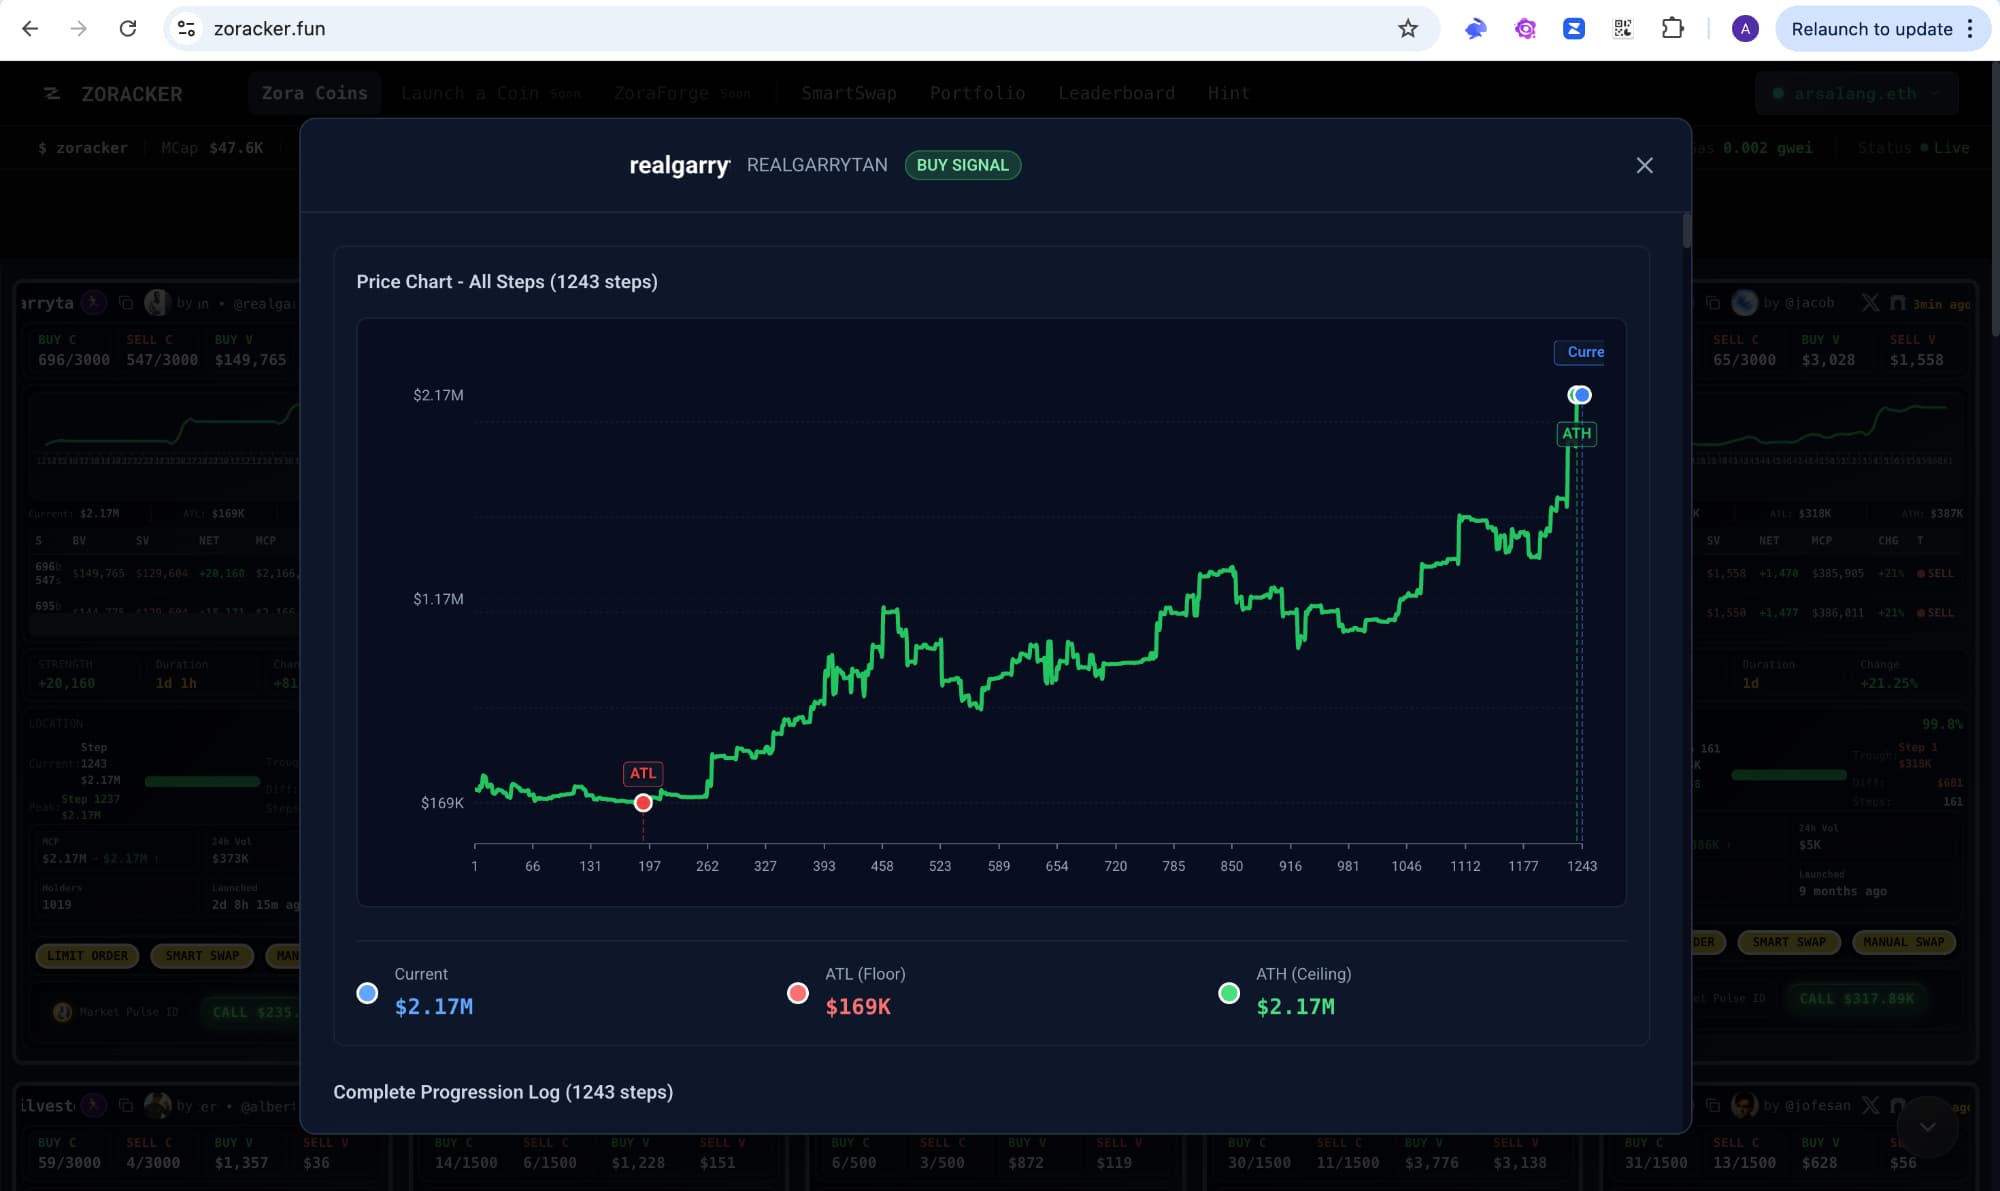Open the Chrome three-dot menu
The image size is (2000, 1191).
[1970, 29]
